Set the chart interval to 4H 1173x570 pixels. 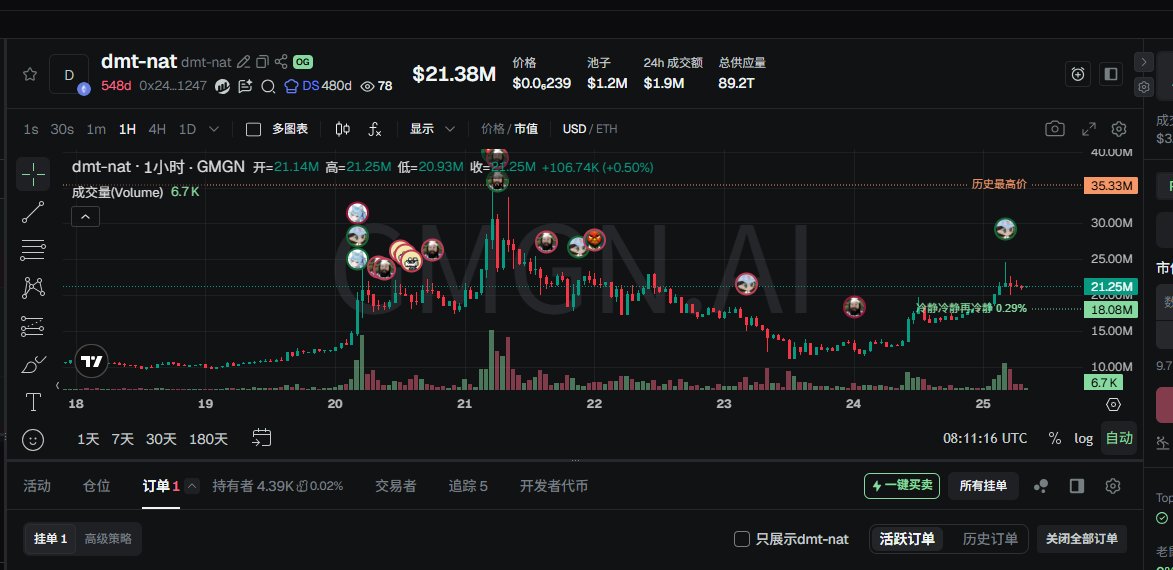pos(157,129)
